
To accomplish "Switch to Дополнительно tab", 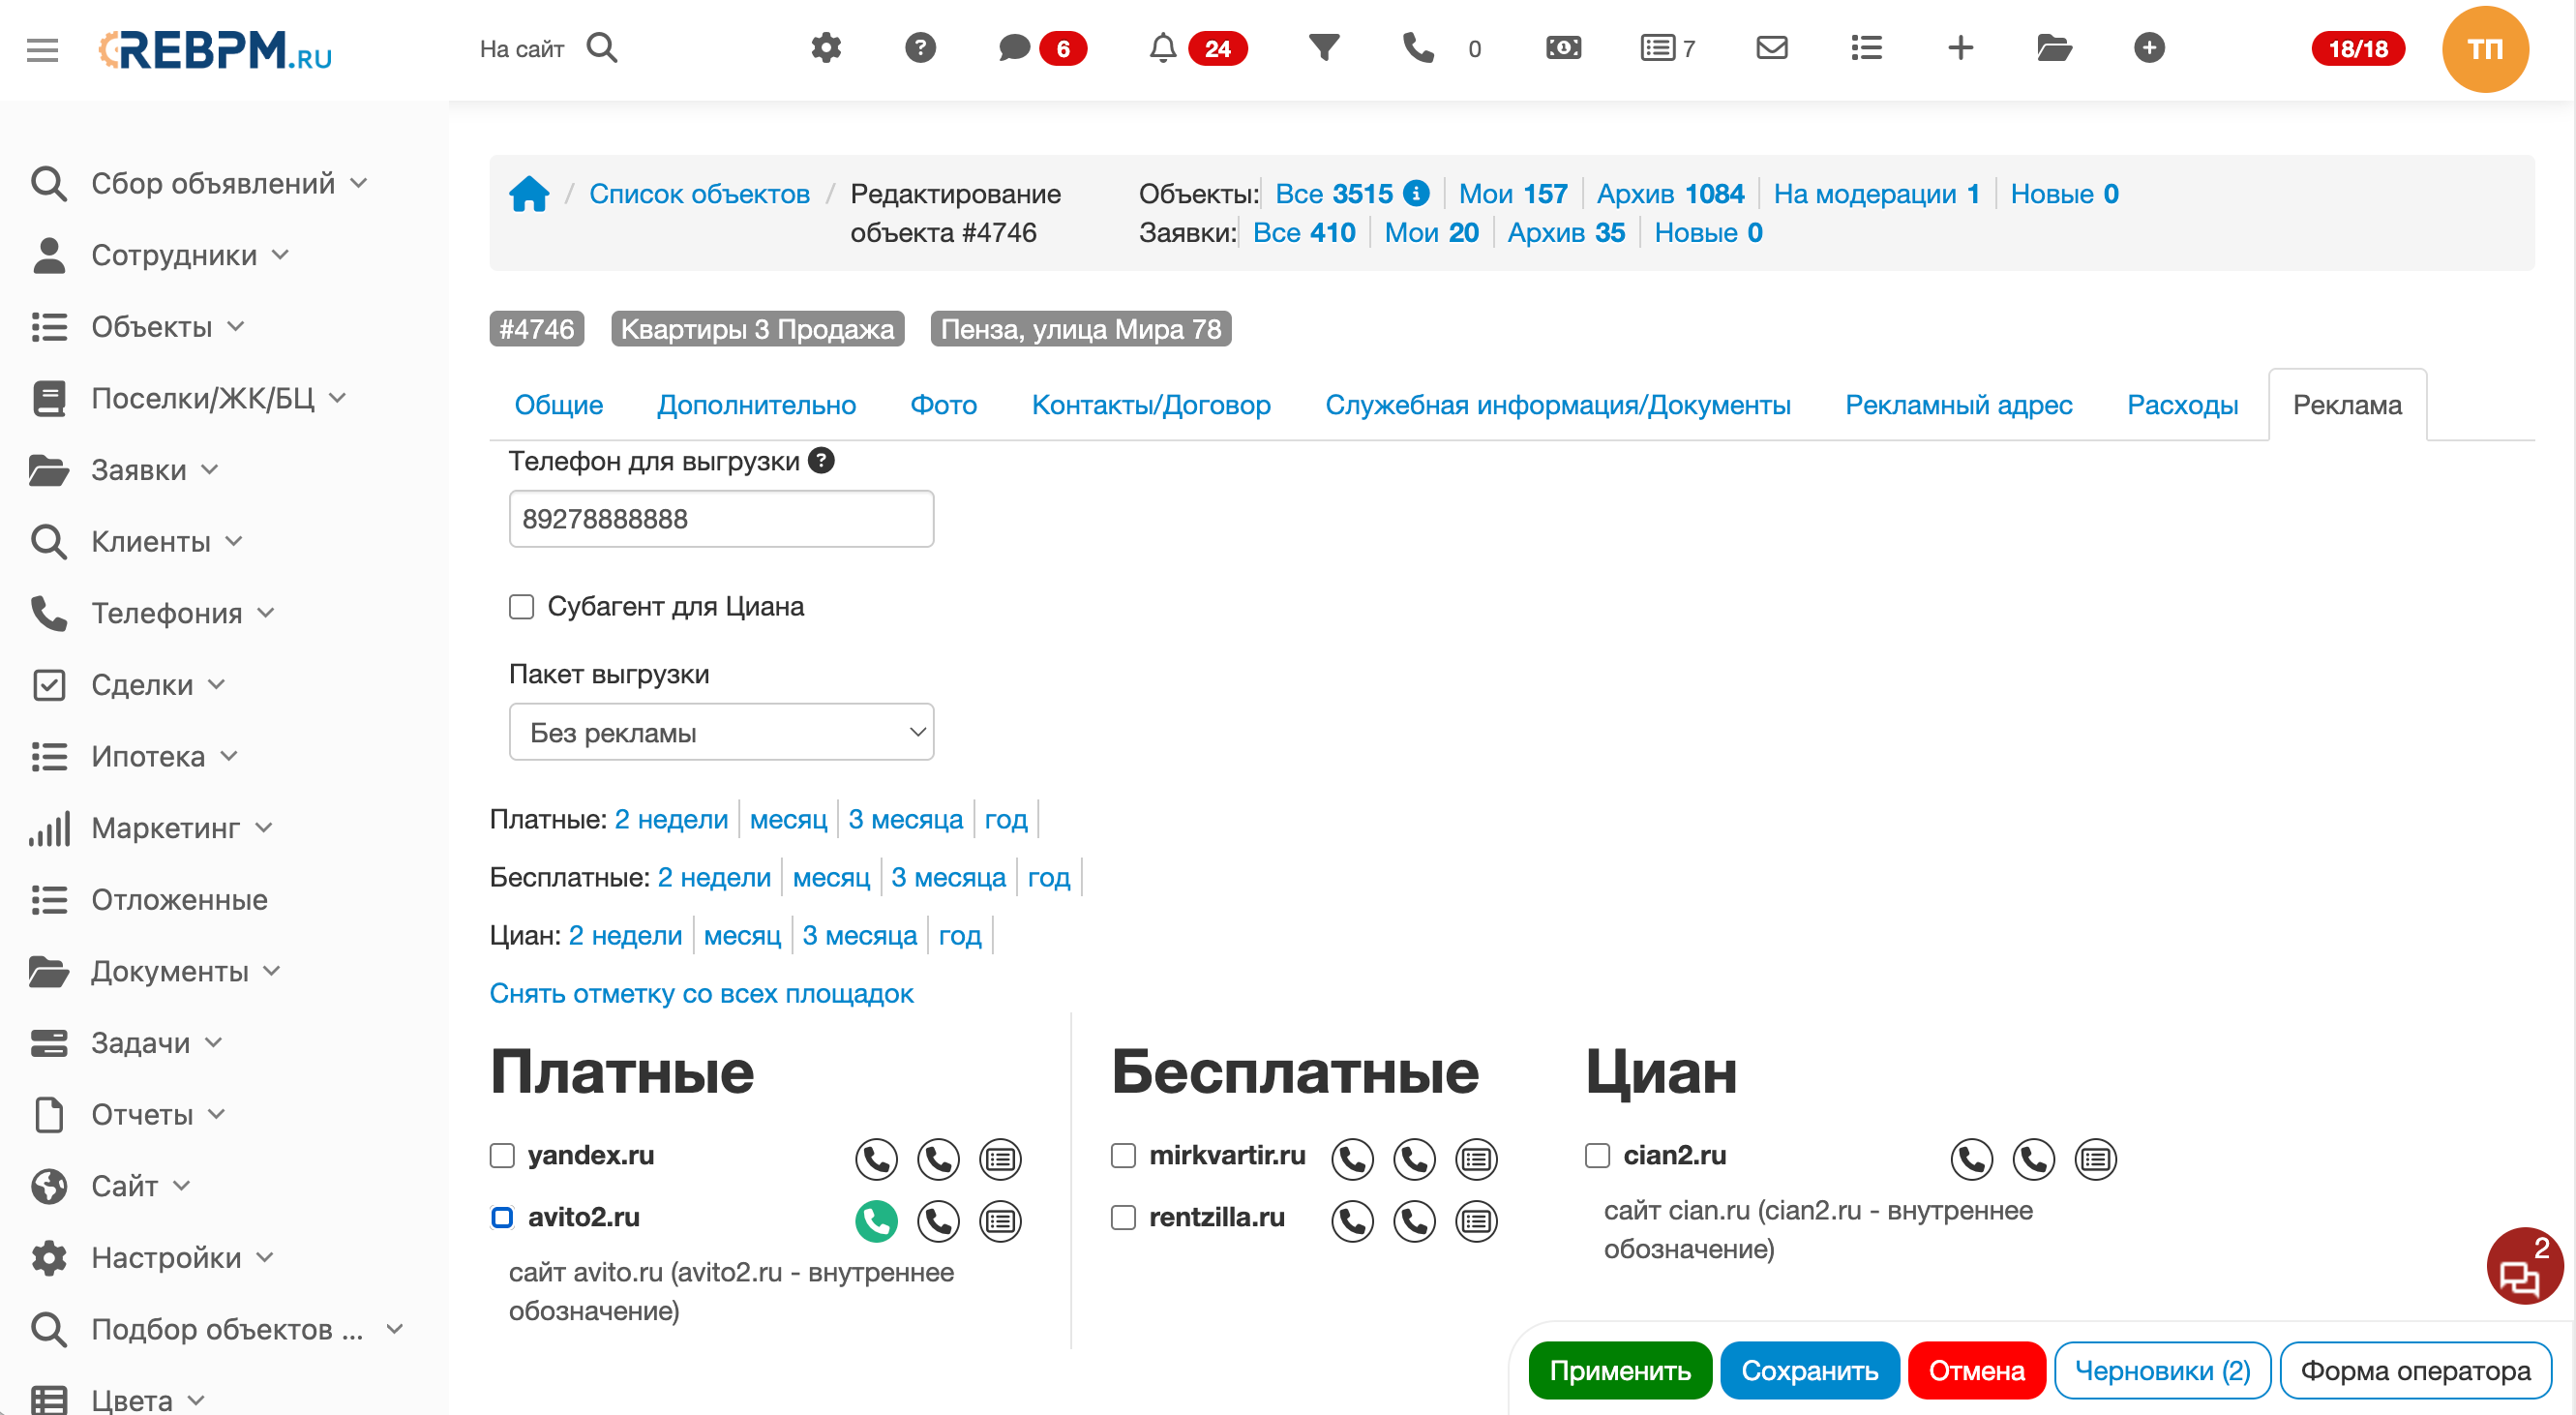I will (756, 405).
